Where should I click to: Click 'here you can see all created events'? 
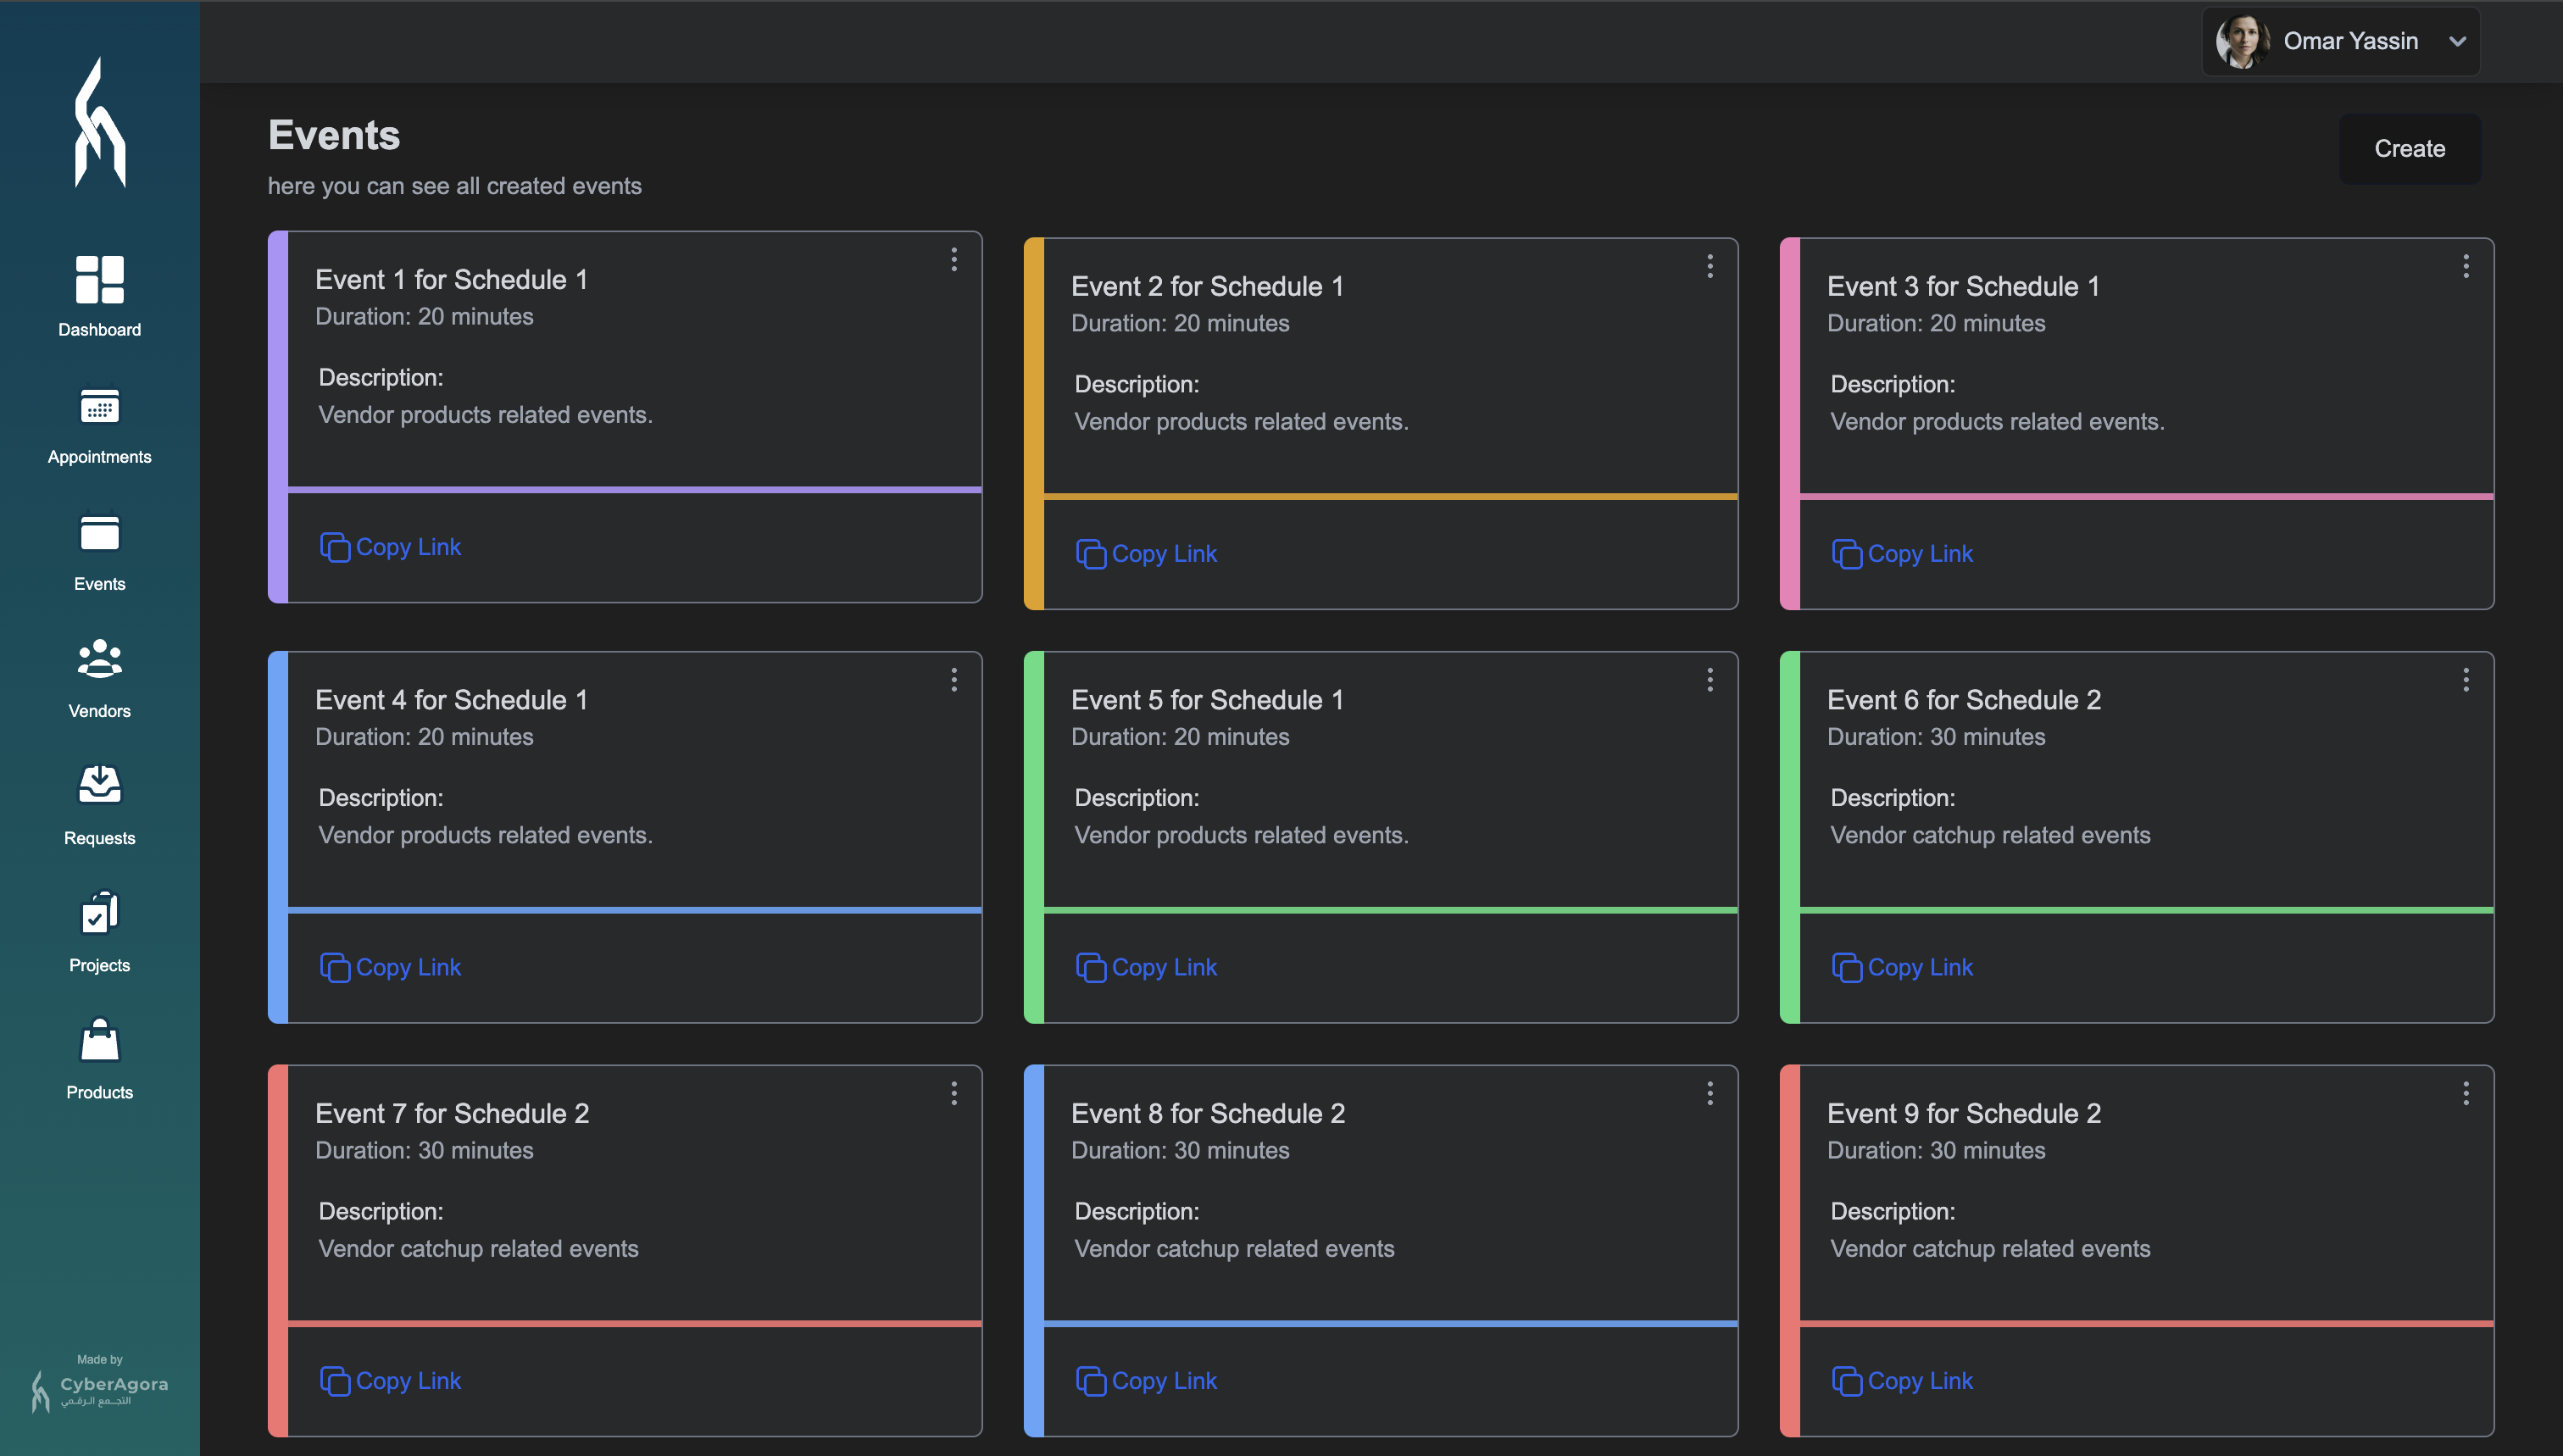coord(455,186)
